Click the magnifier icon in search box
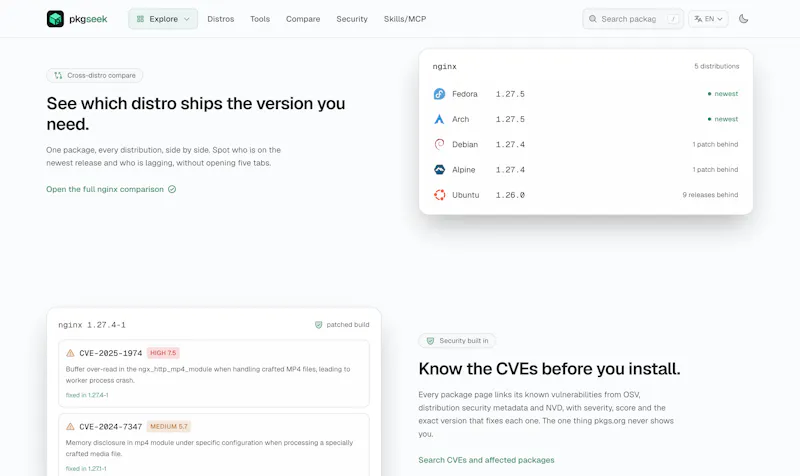Image resolution: width=800 pixels, height=476 pixels. [592, 19]
